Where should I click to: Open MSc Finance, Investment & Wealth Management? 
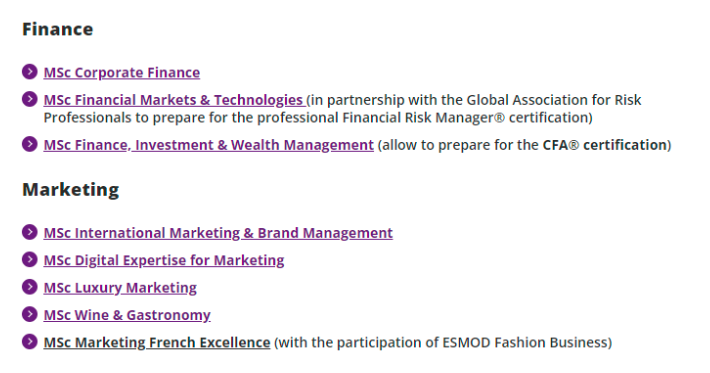click(x=208, y=145)
